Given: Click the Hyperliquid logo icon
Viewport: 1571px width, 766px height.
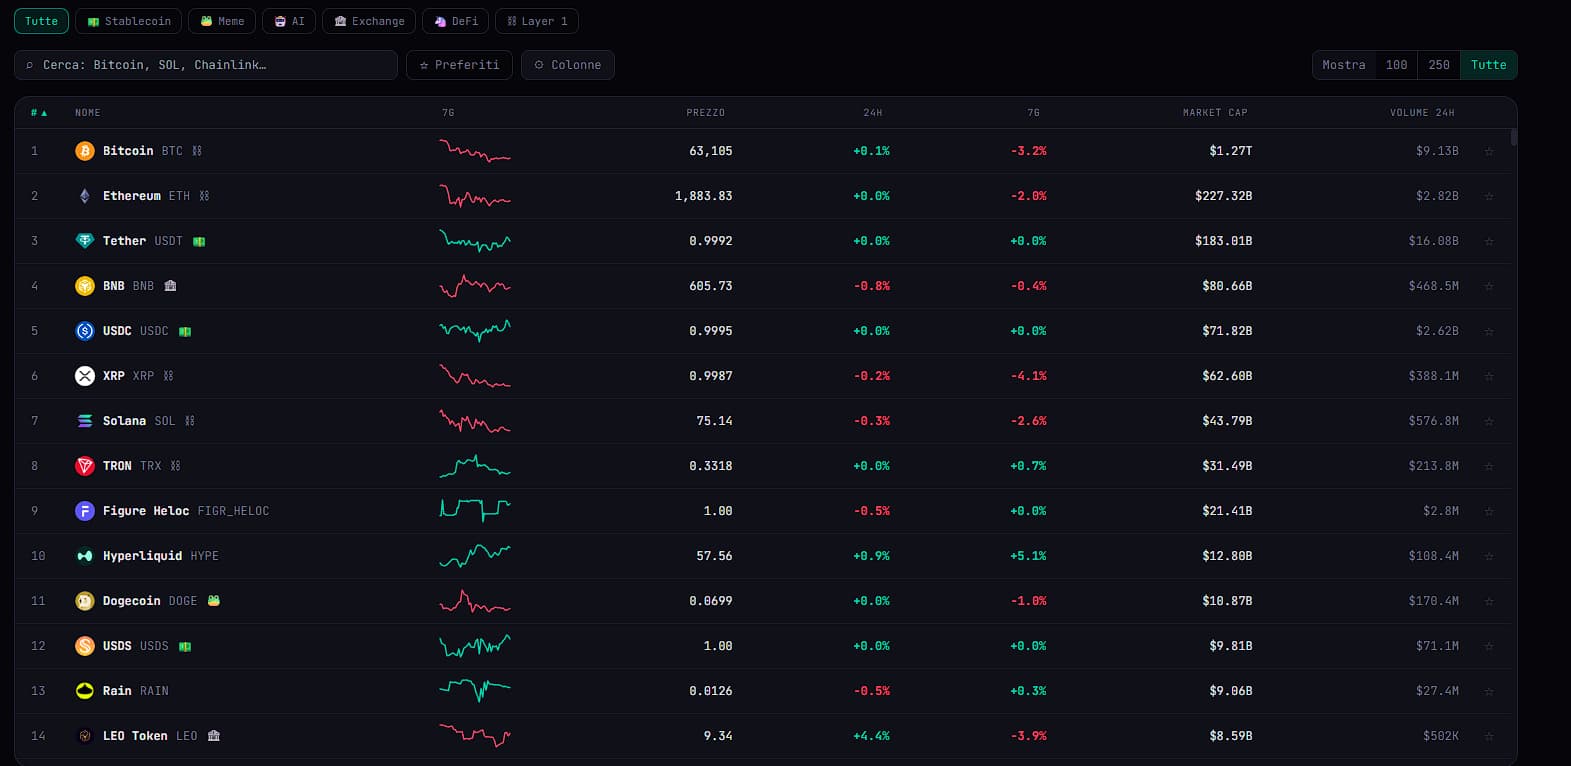Looking at the screenshot, I should (85, 556).
